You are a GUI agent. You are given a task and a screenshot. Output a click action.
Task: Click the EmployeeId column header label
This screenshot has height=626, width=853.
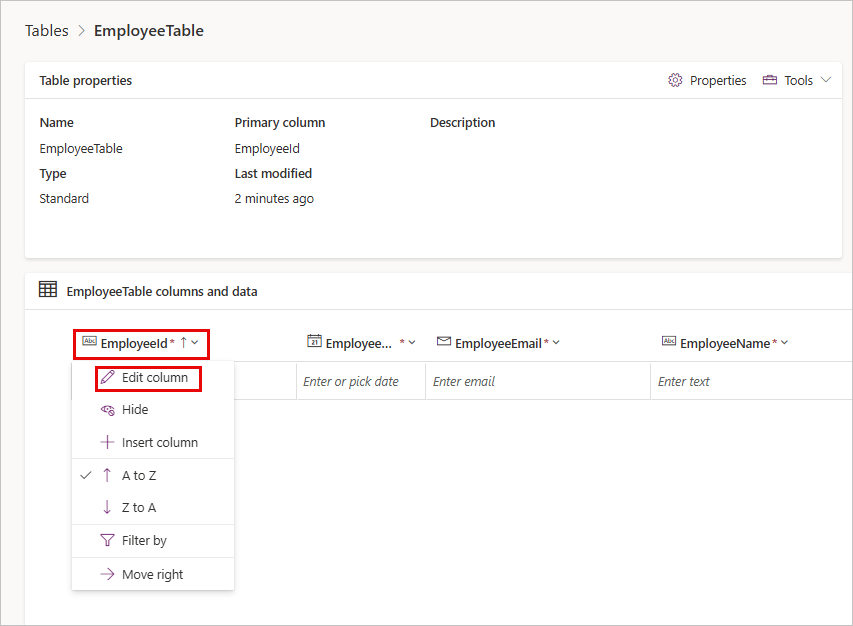tap(134, 344)
